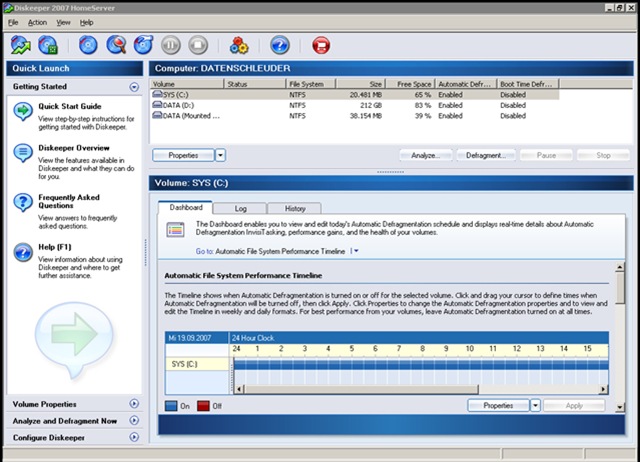Screen dimensions: 640x462
Task: Click the SYS (C:) drive icon in volume list
Action: coord(157,94)
